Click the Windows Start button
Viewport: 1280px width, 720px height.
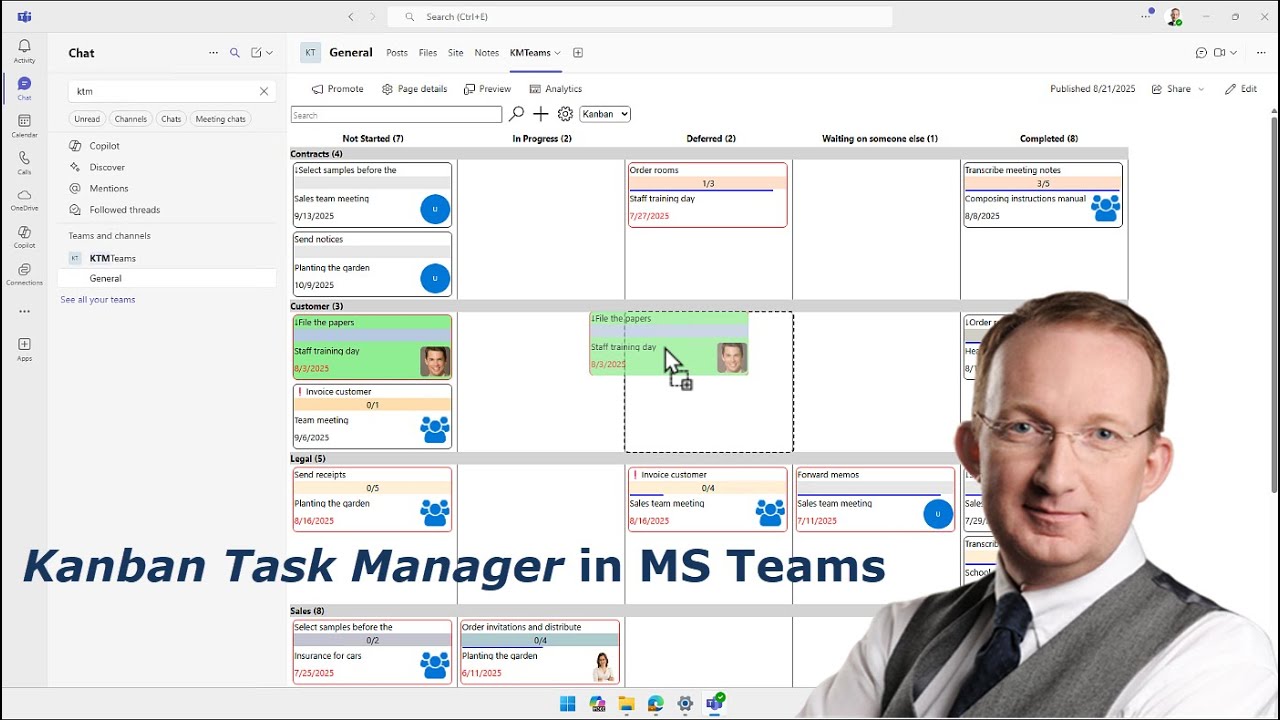(x=567, y=704)
